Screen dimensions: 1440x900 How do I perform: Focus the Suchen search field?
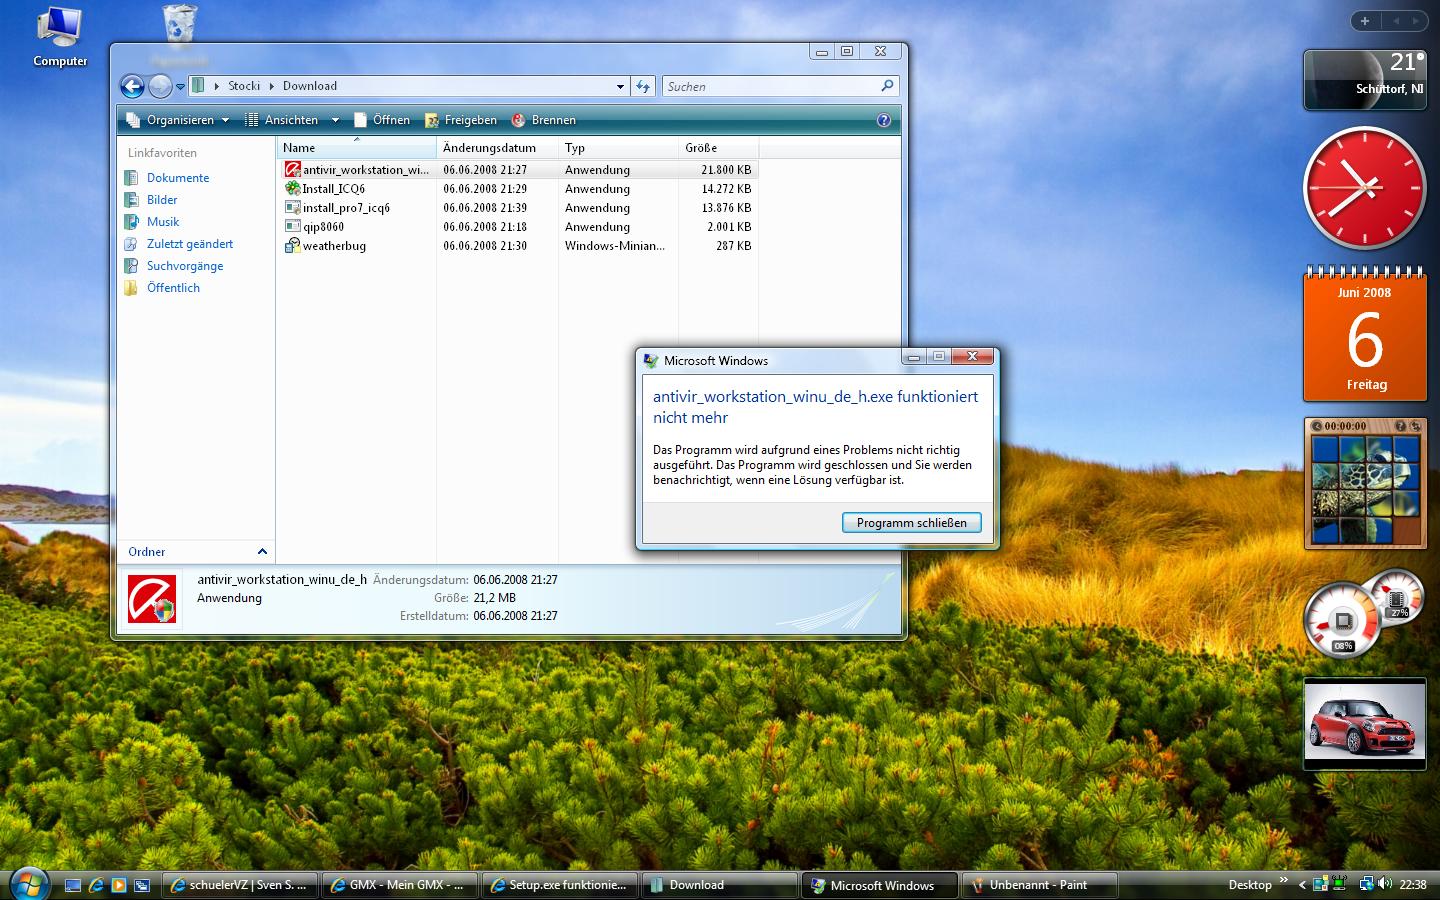tap(770, 87)
